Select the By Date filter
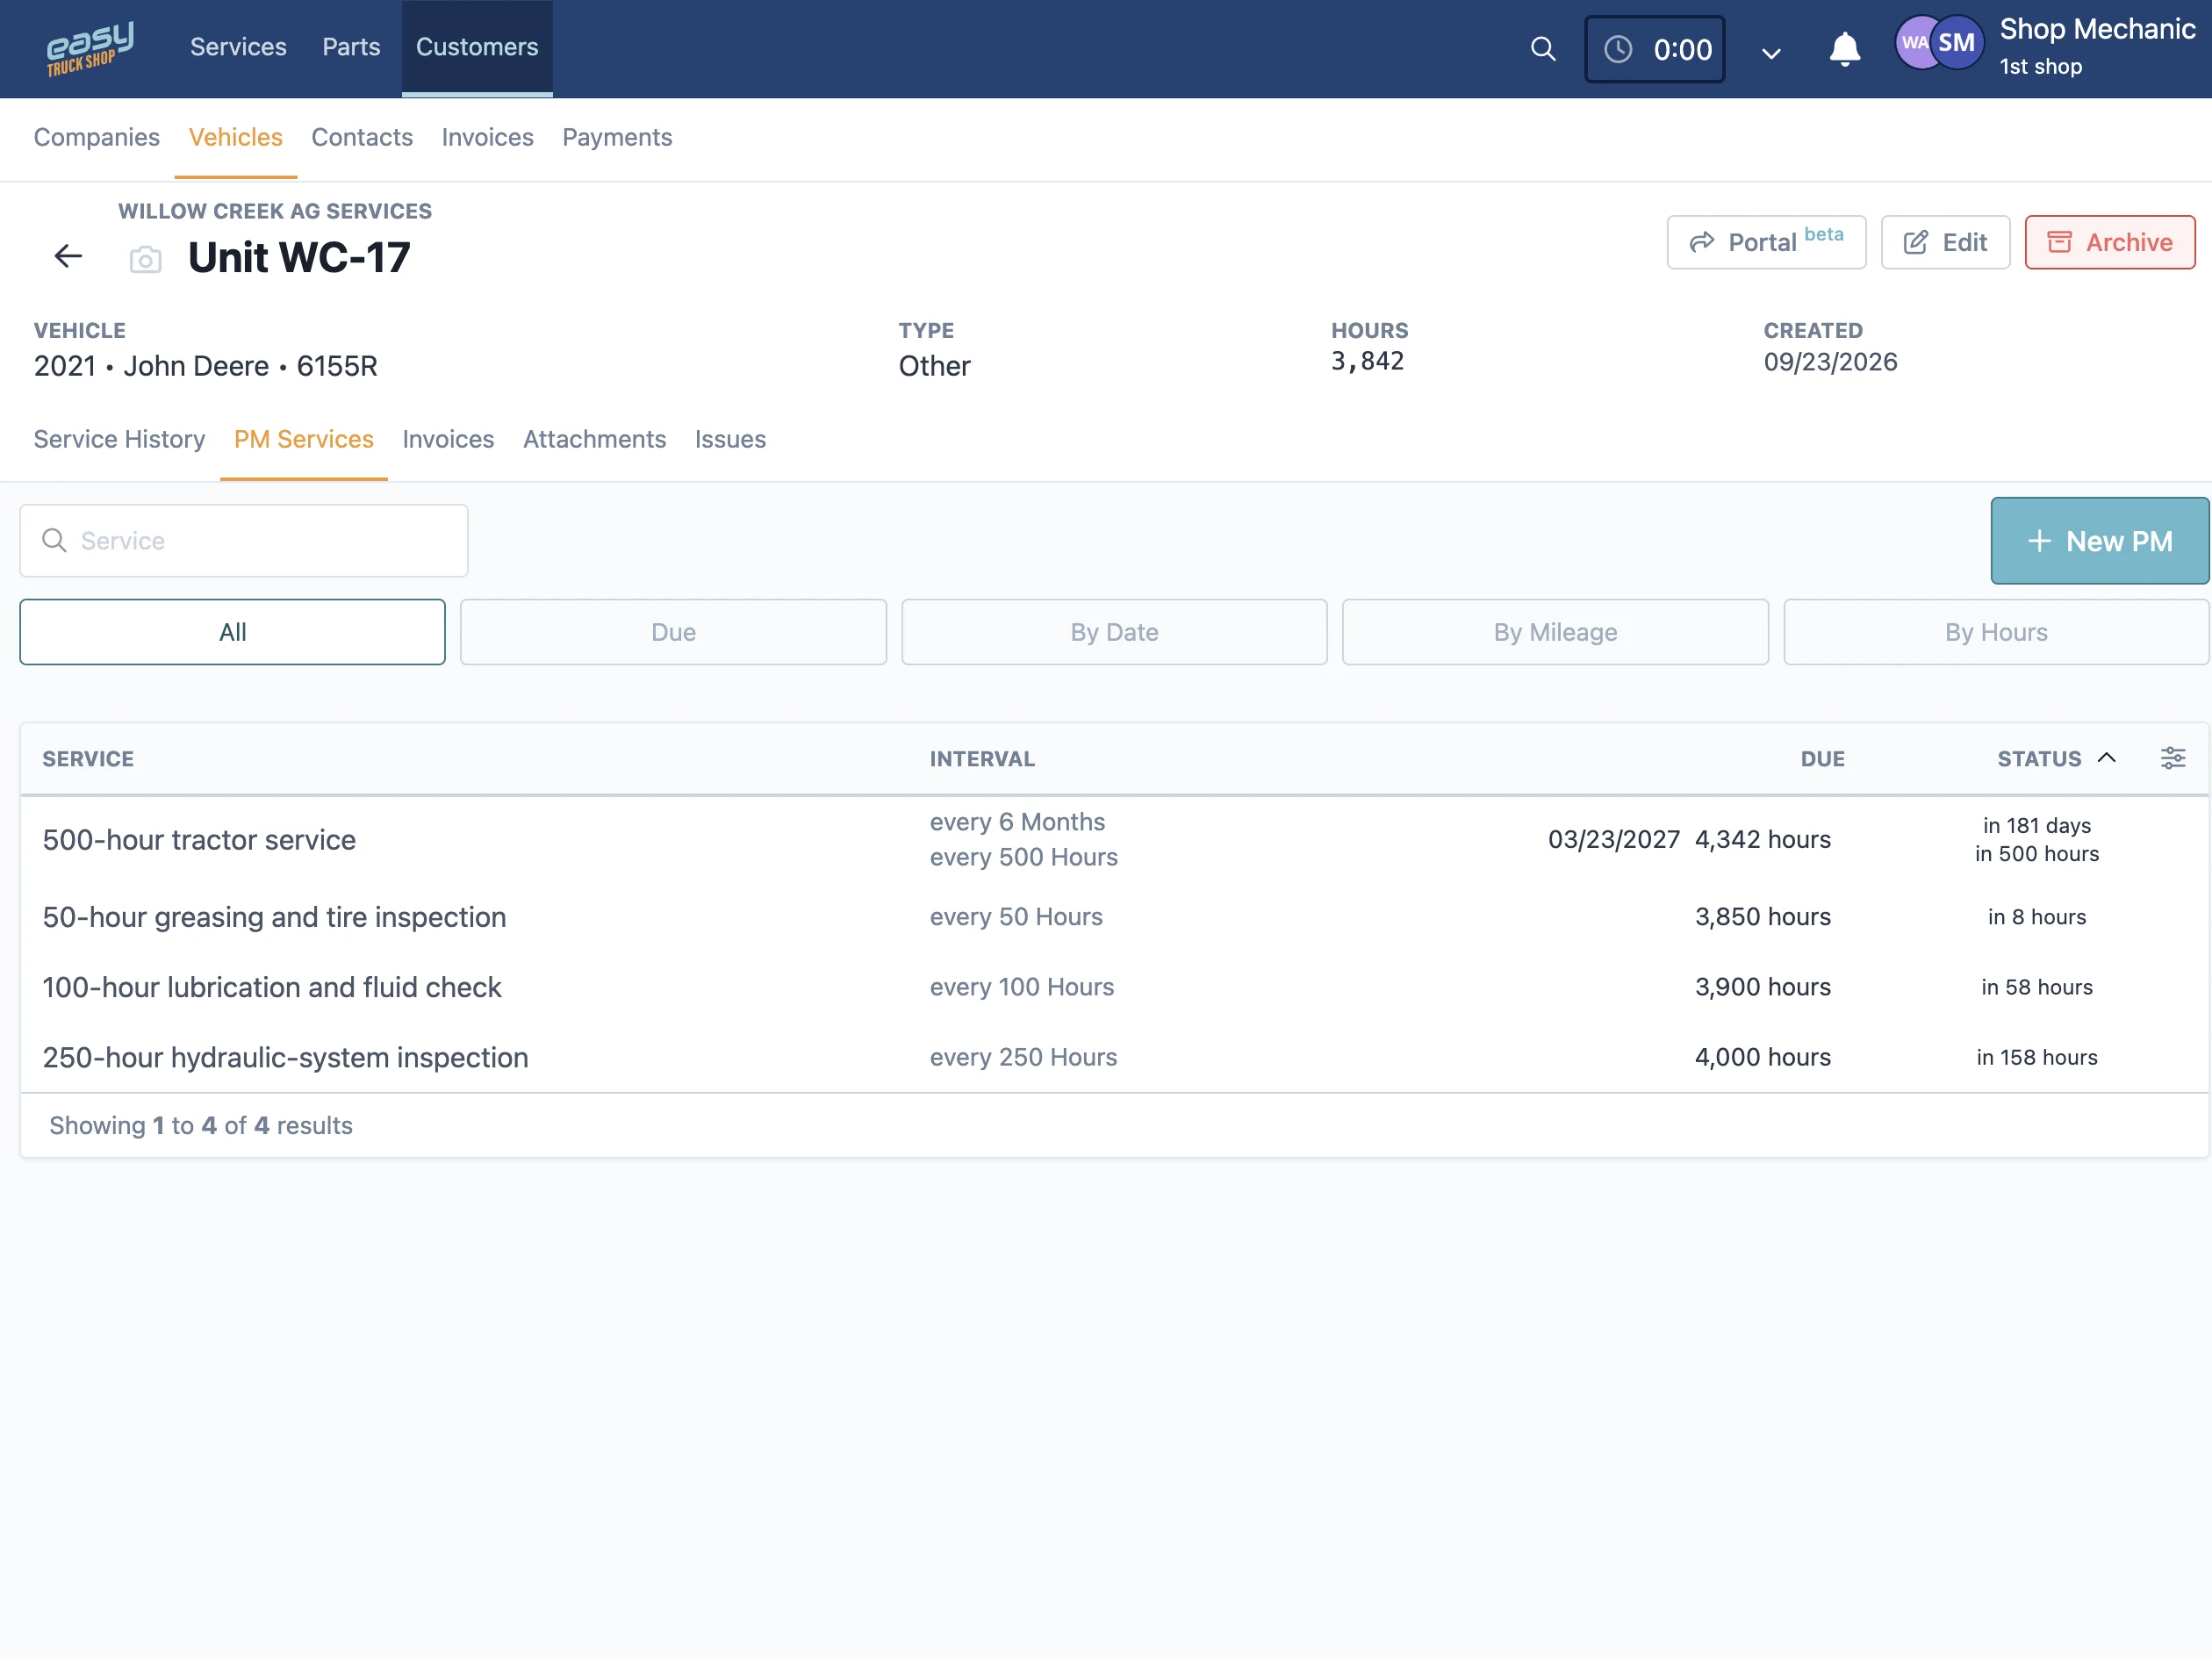Screen dimensions: 2212x1659 coord(1114,632)
